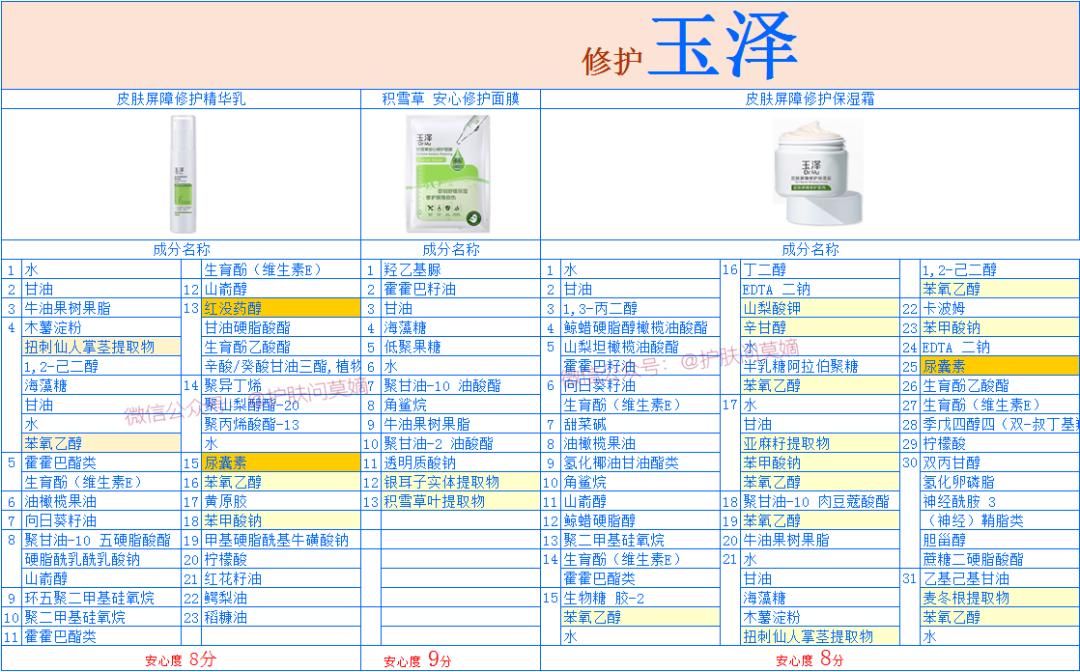Select the 山梨酸钾 cell
This screenshot has width=1080, height=672.
tap(820, 308)
